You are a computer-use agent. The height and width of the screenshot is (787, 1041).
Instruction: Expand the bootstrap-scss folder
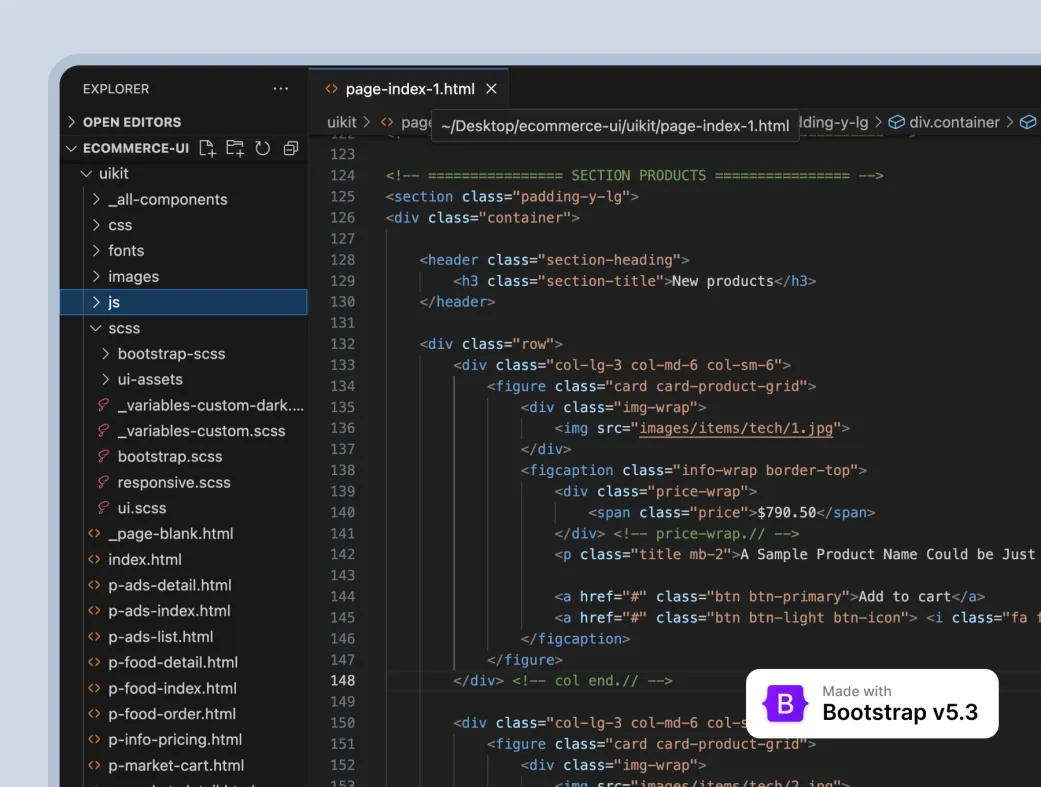click(x=106, y=354)
